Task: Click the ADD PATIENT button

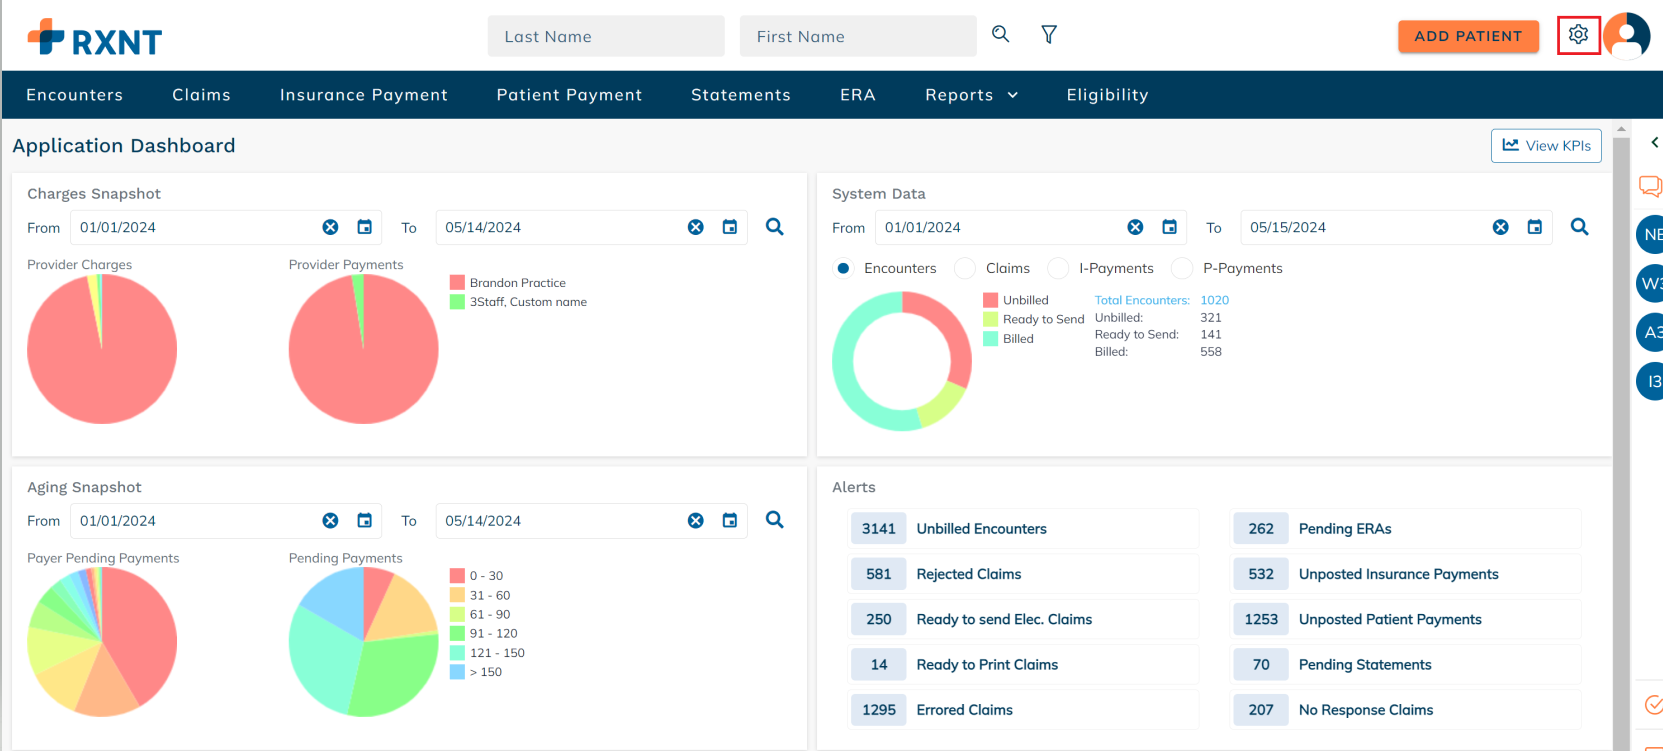Action: (x=1468, y=36)
